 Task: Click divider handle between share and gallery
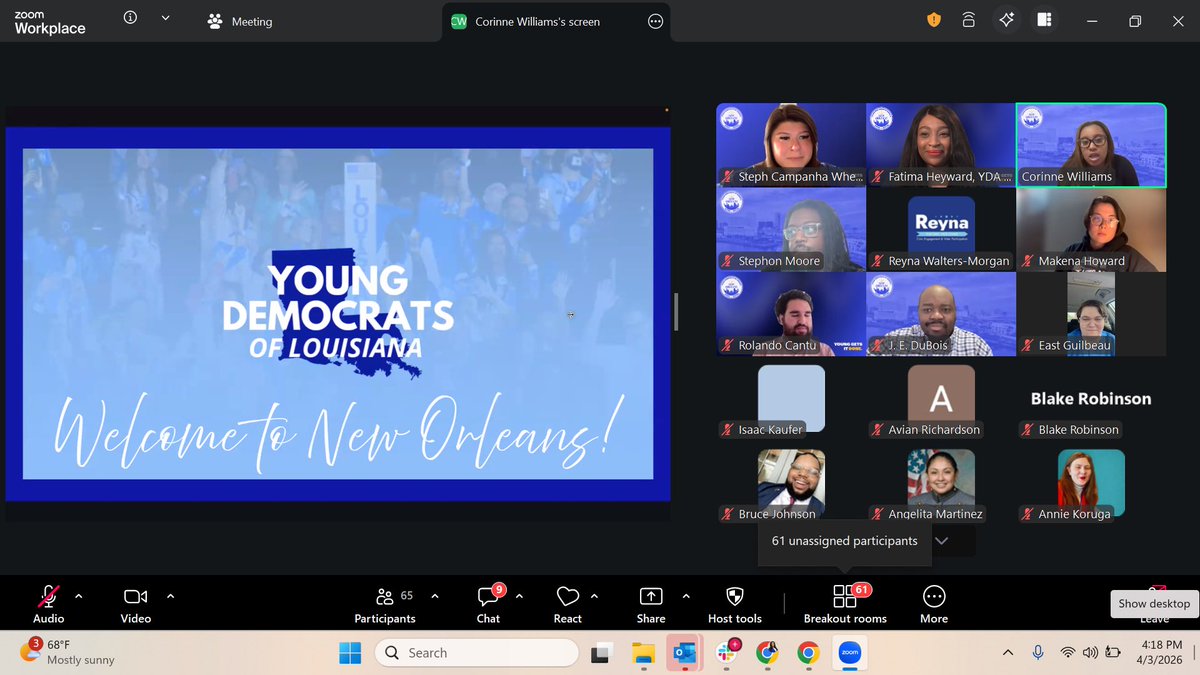pyautogui.click(x=677, y=312)
